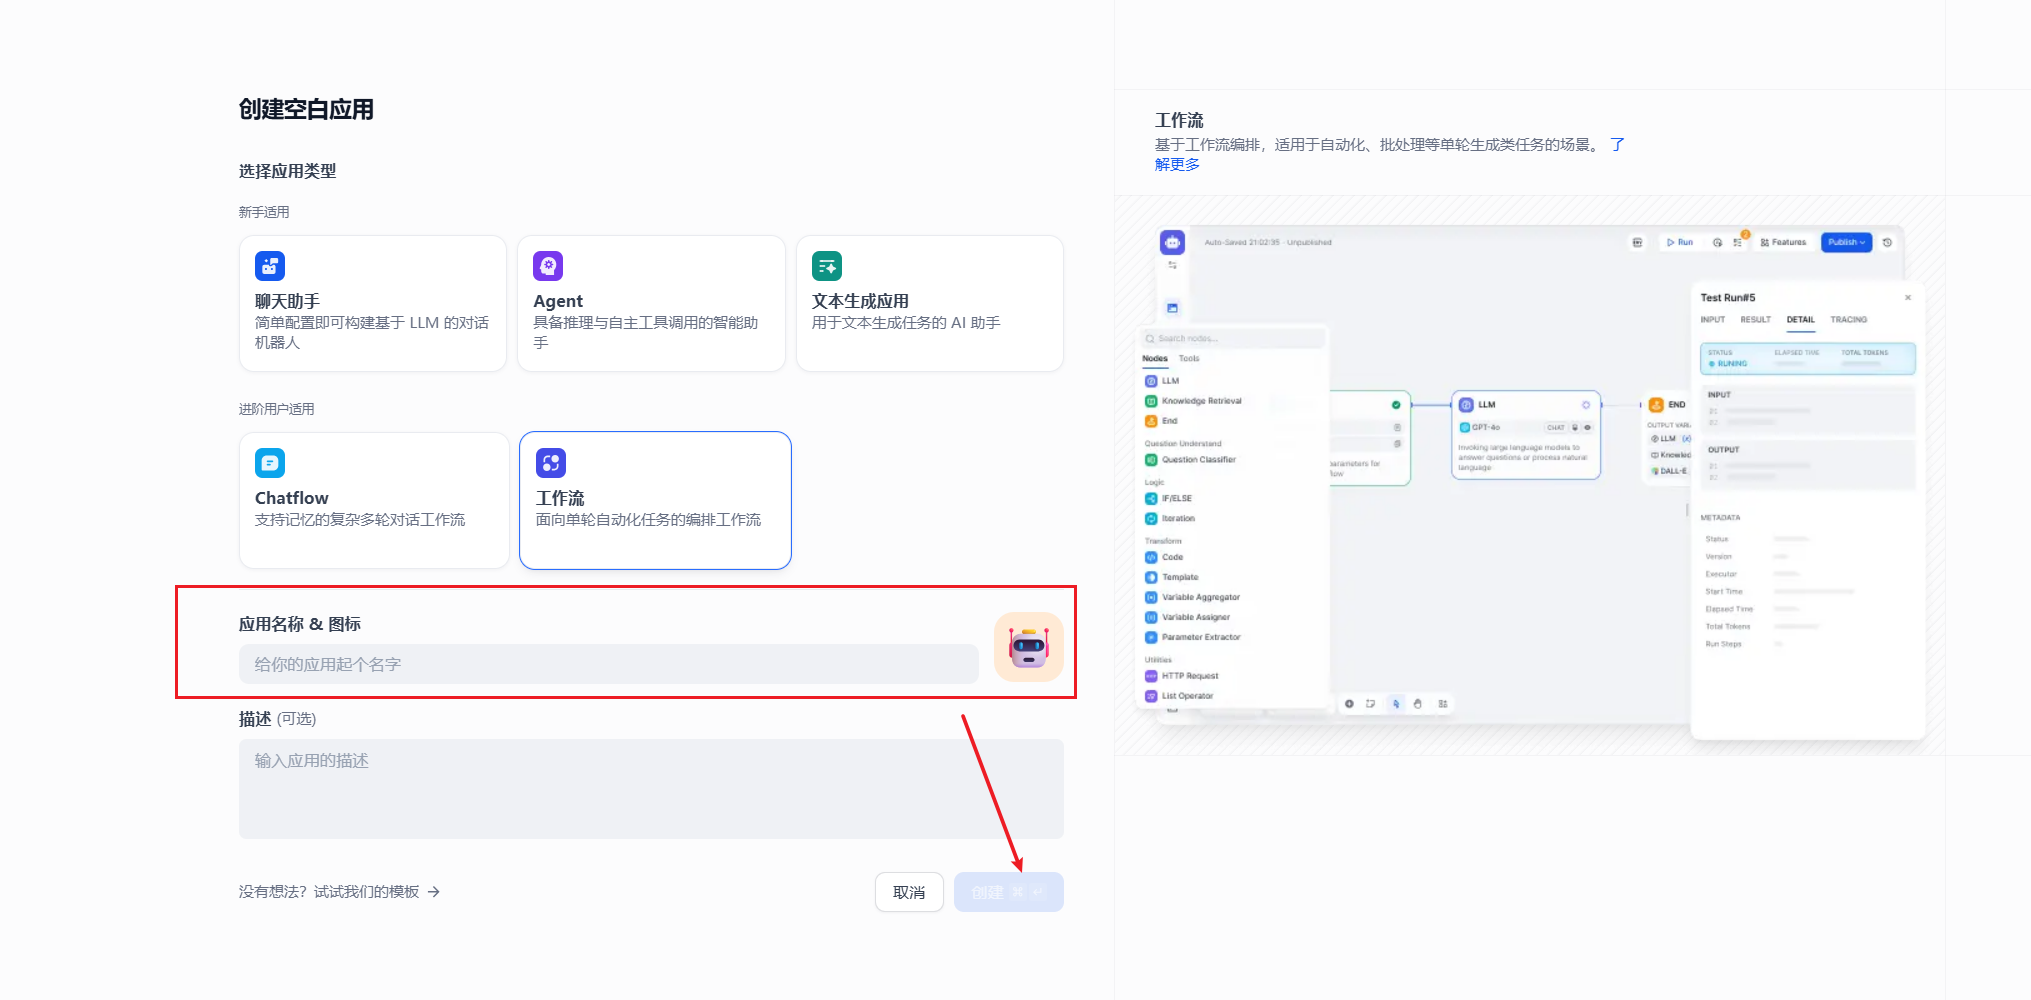Switch to the TRACING tab
Image resolution: width=2031 pixels, height=1000 pixels.
tap(1848, 319)
